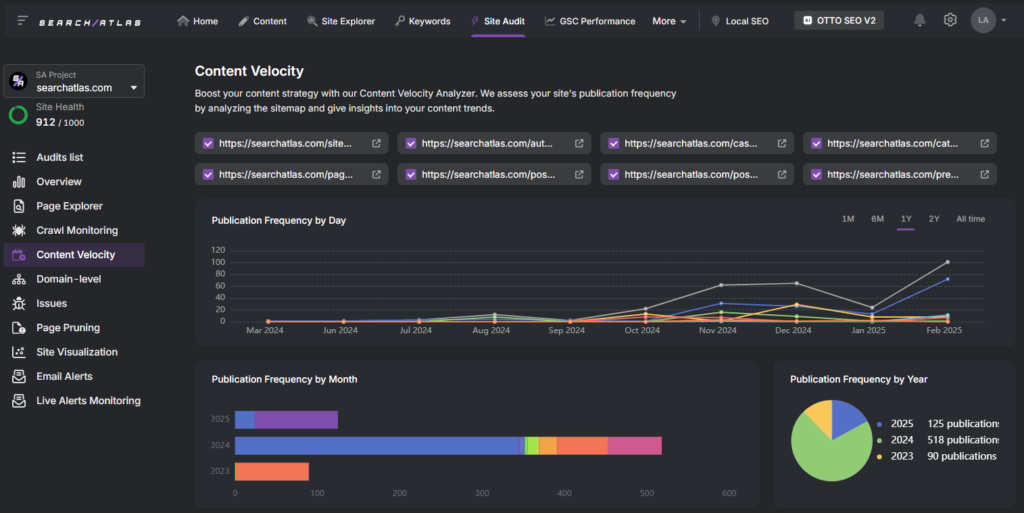Screen dimensions: 1024x513
Task: Click the Overview bar-chart icon
Action: coord(19,181)
